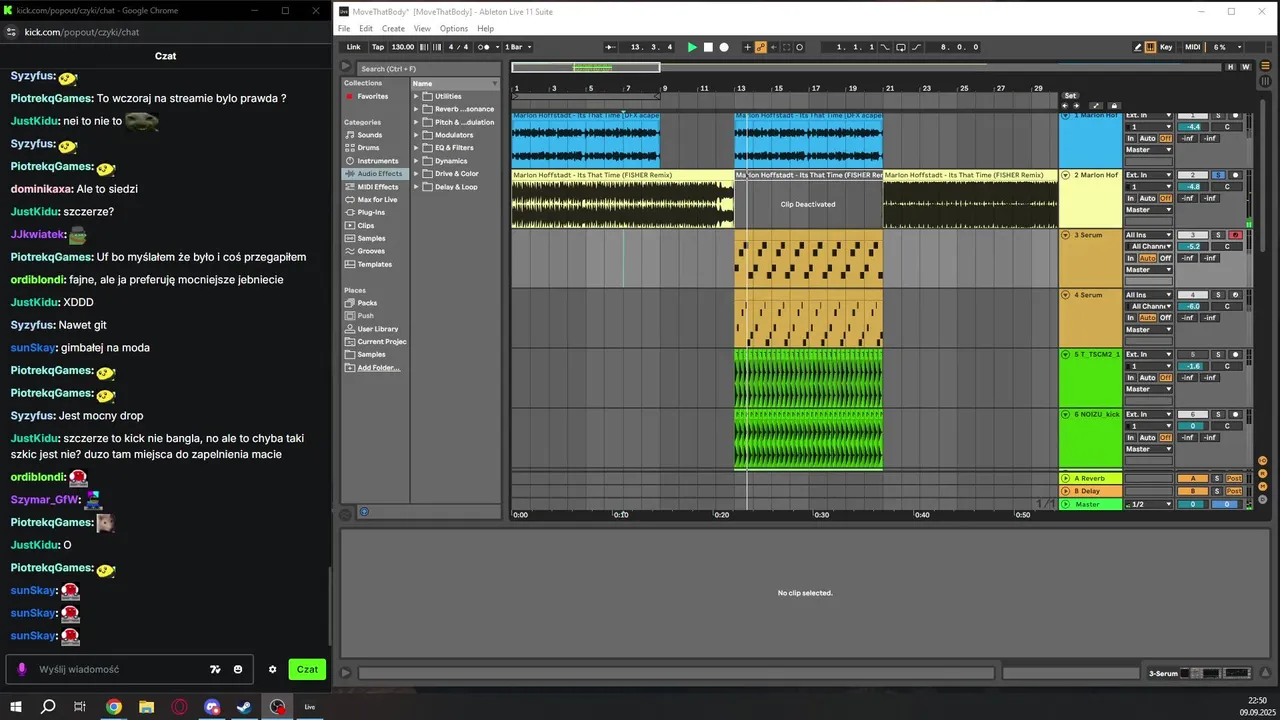Click the MIDI Arrangement Overdub plus icon
Image resolution: width=1280 pixels, height=720 pixels.
747,47
